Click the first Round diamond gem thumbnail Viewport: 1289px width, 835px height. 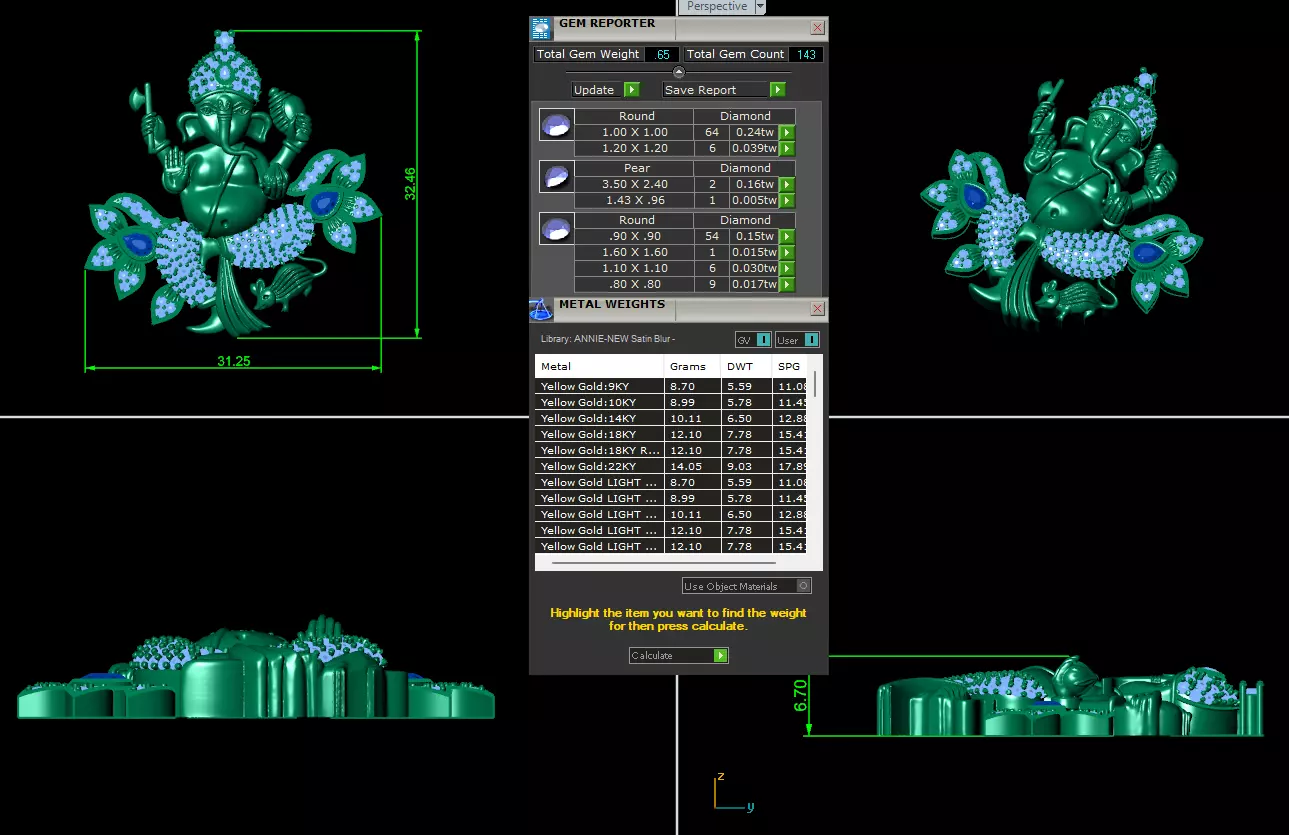(556, 125)
